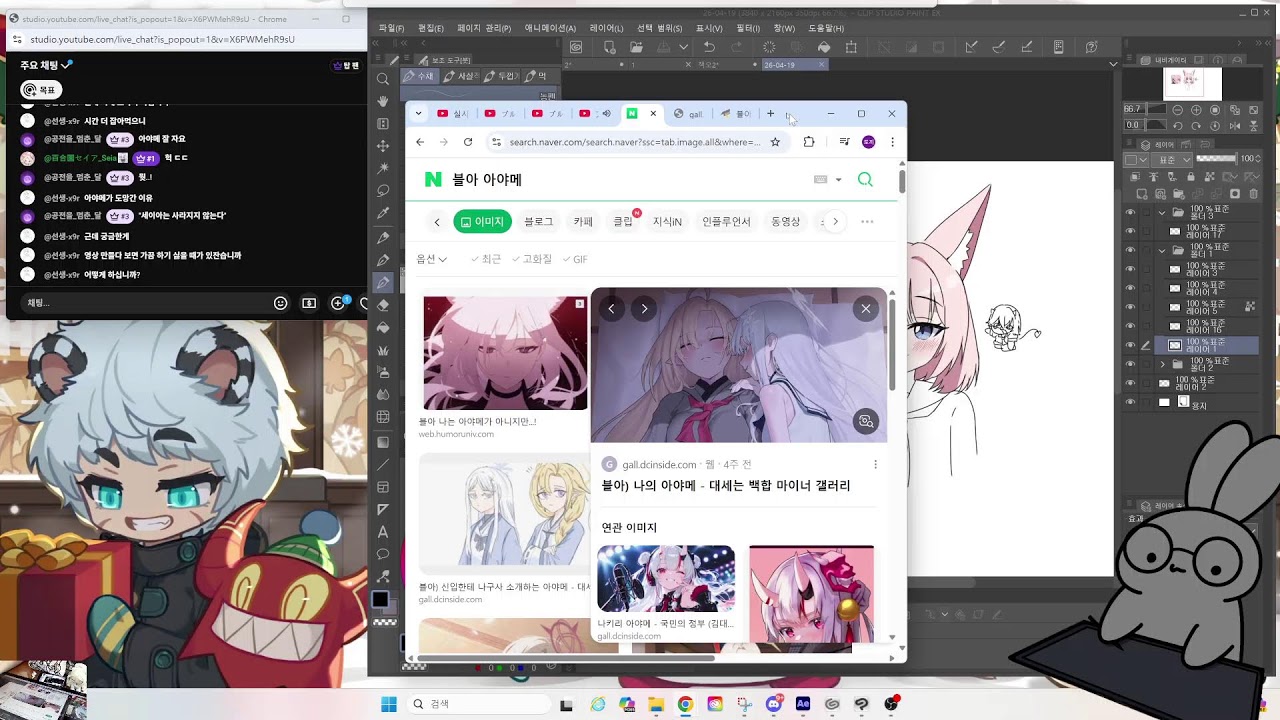
Task: Select the Hand move tool in Clip Studio
Action: point(383,101)
